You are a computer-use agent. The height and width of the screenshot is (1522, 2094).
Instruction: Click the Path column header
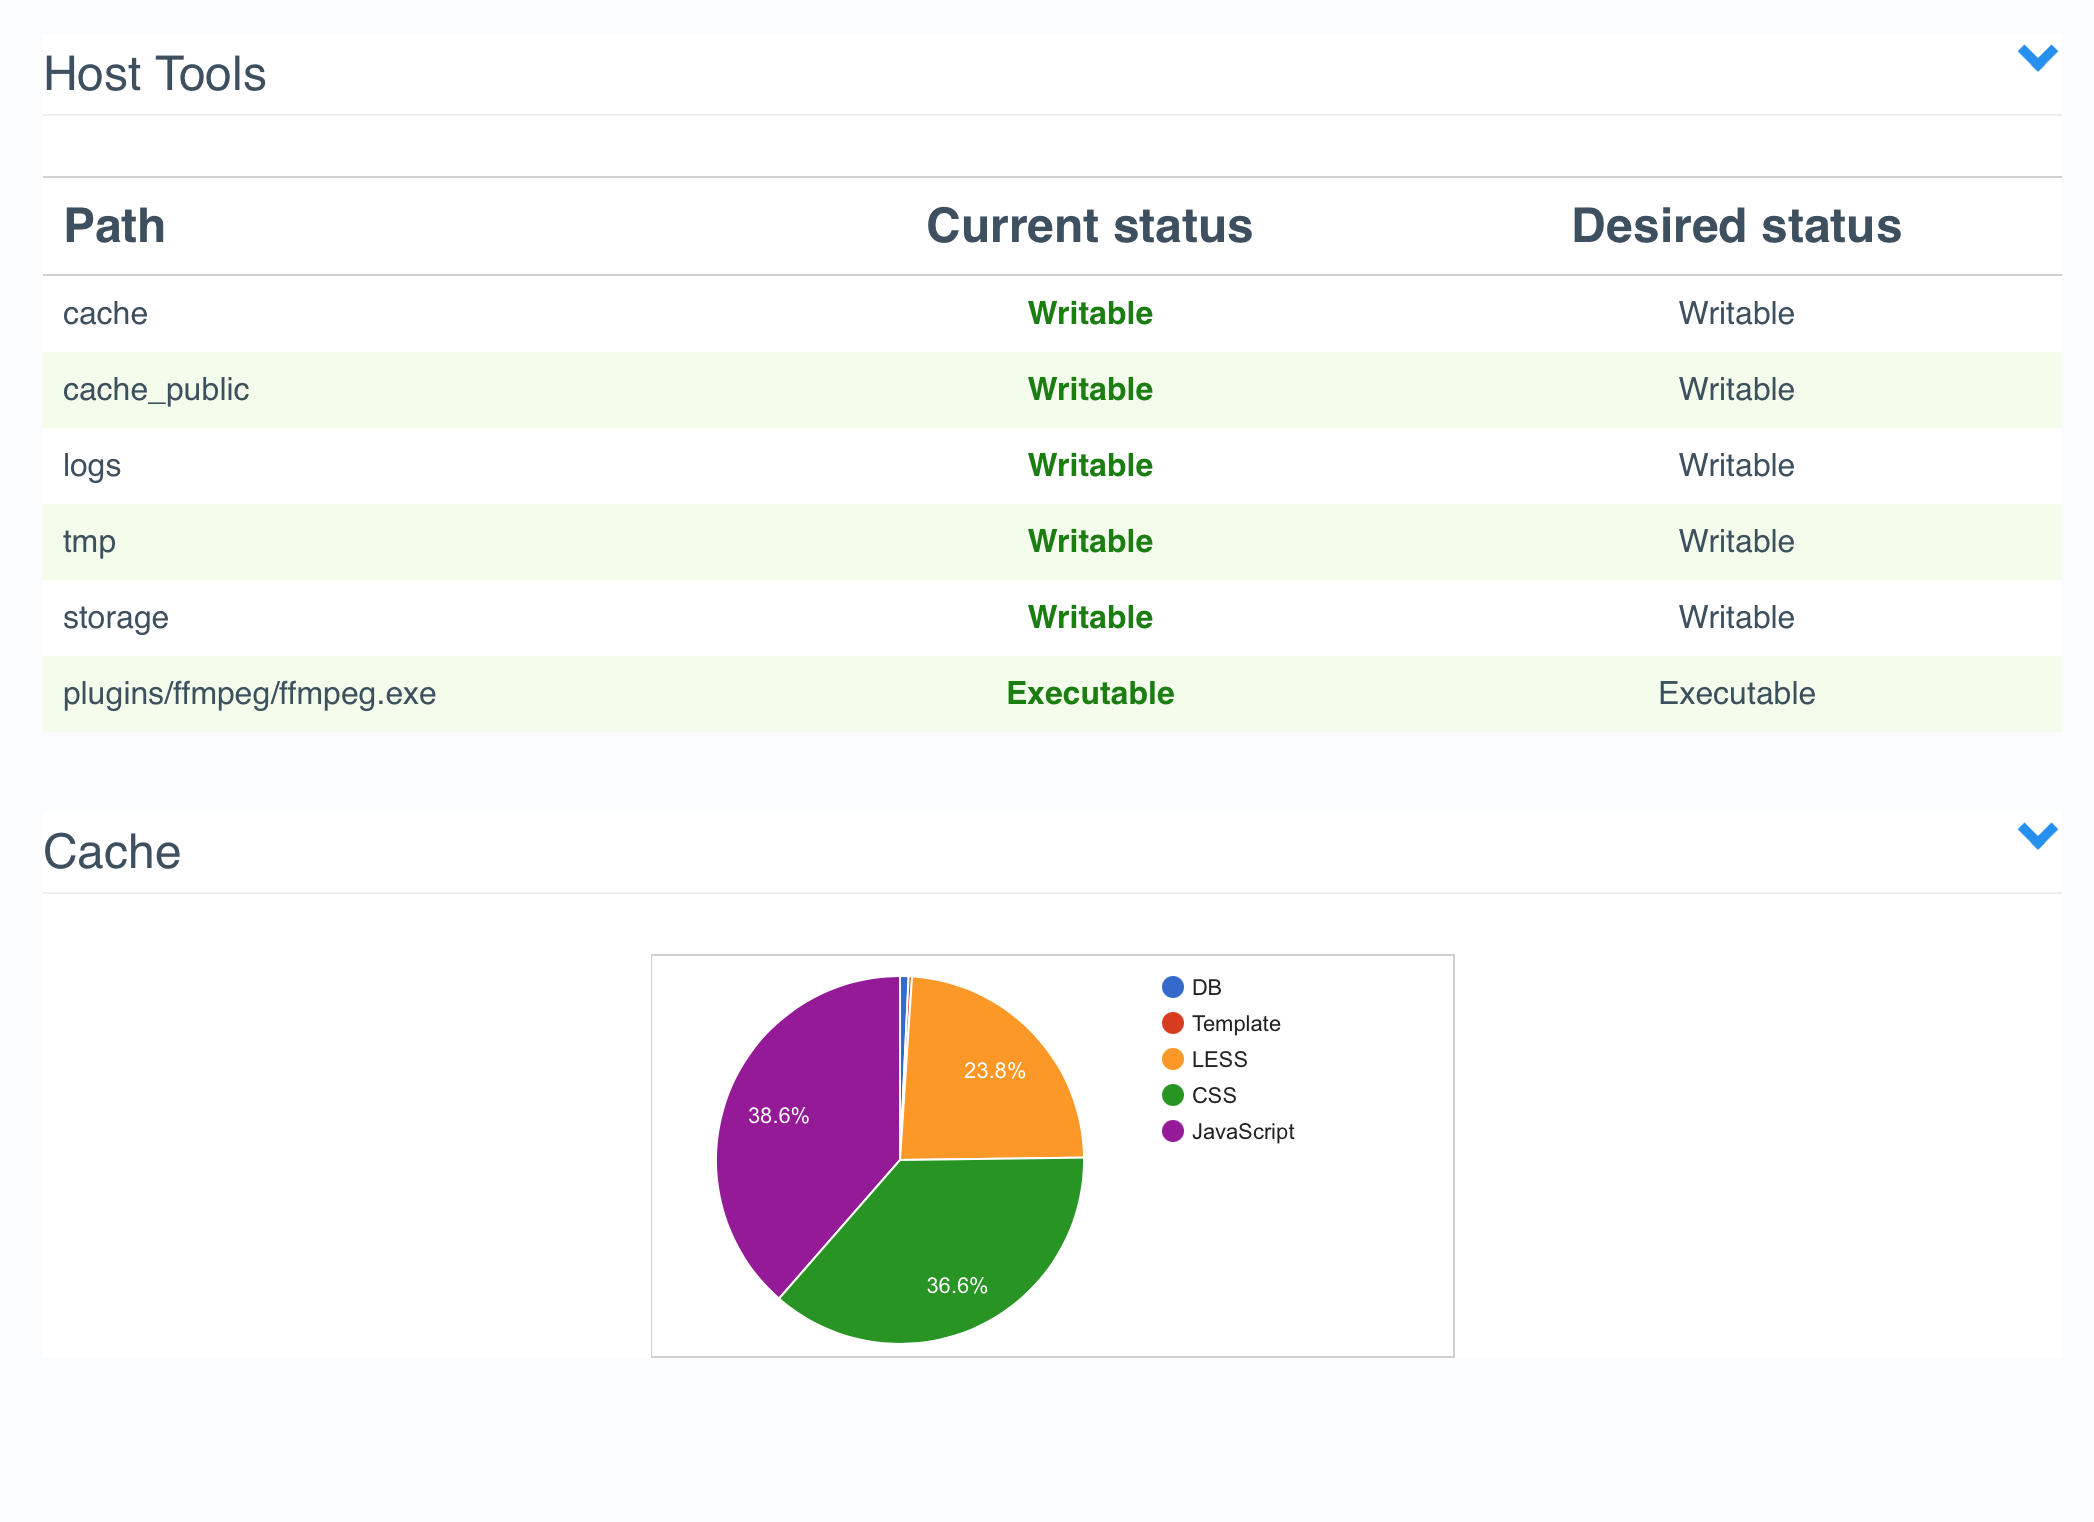point(114,226)
